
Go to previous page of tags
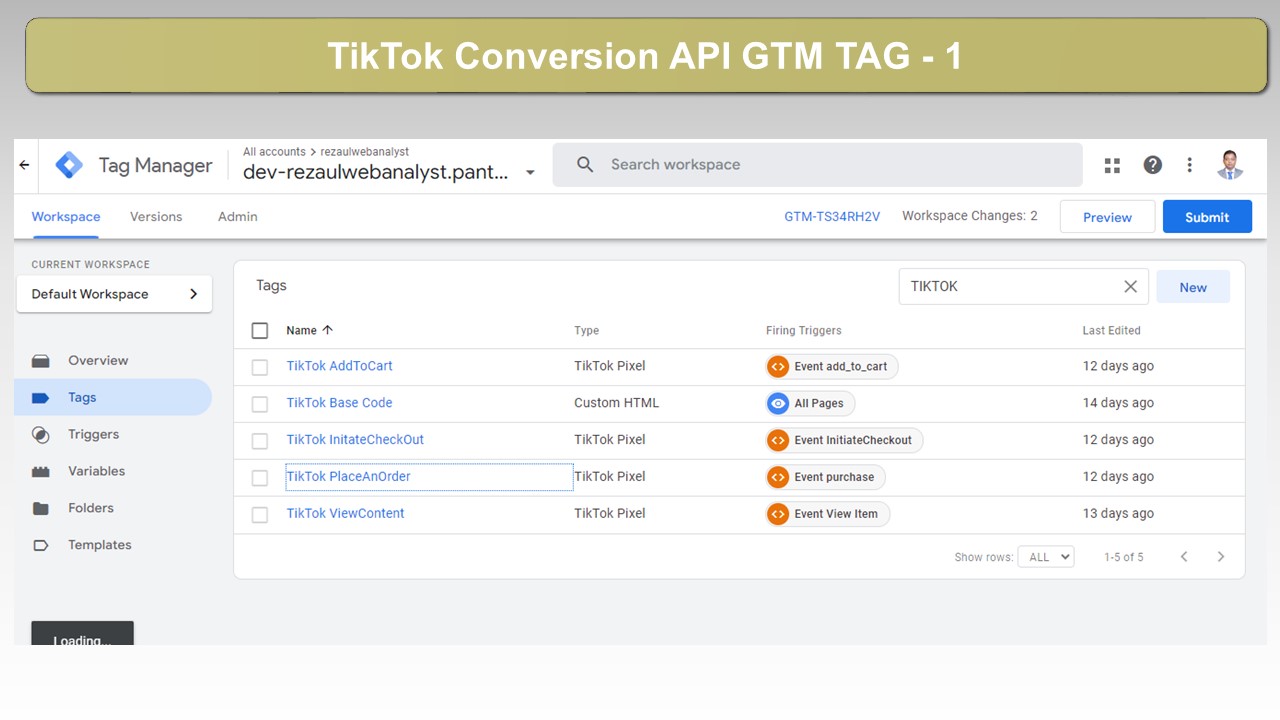click(x=1184, y=557)
